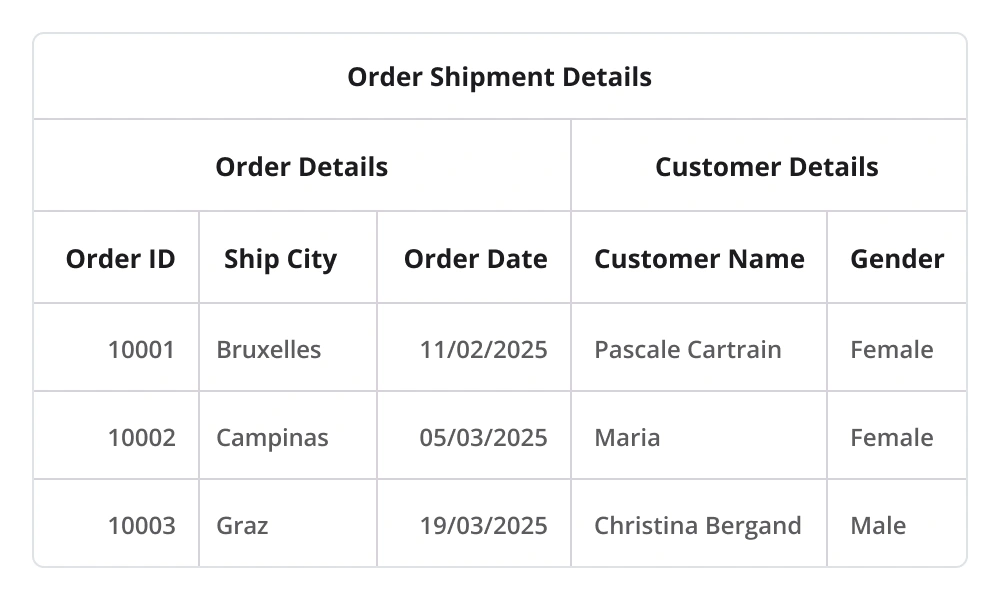Select the Order Details group header
1000x600 pixels.
click(x=301, y=166)
